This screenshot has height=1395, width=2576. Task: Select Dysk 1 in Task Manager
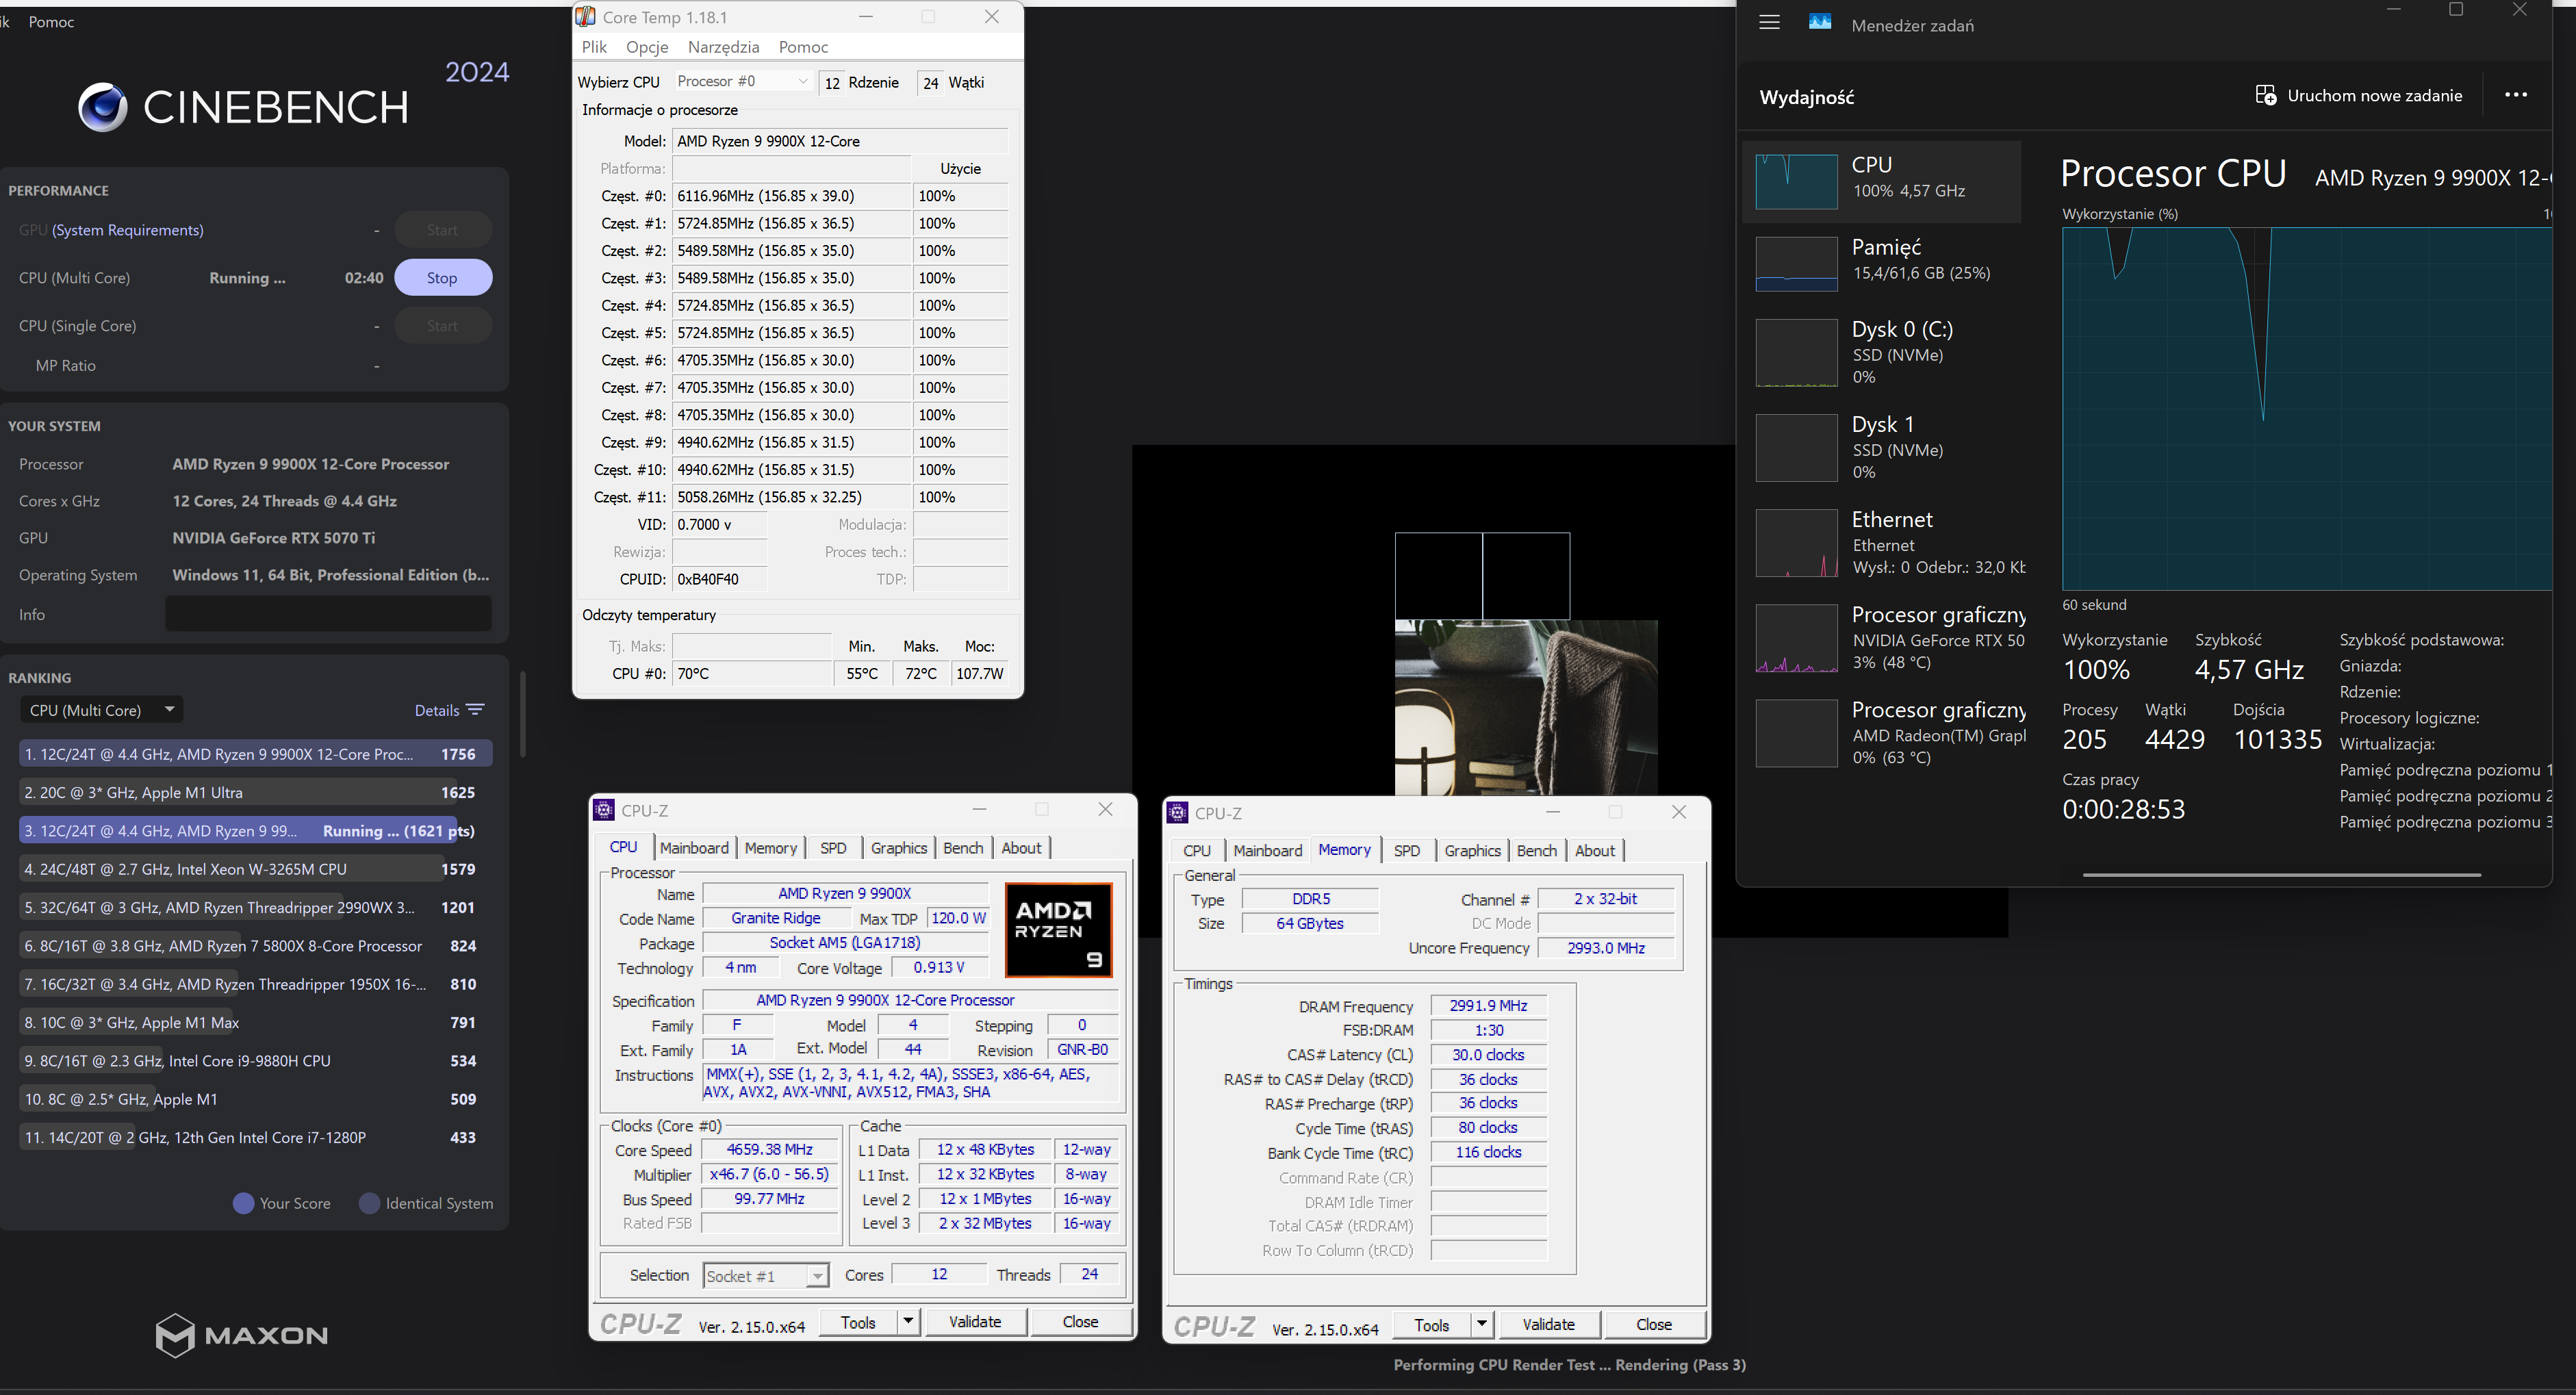(1881, 447)
